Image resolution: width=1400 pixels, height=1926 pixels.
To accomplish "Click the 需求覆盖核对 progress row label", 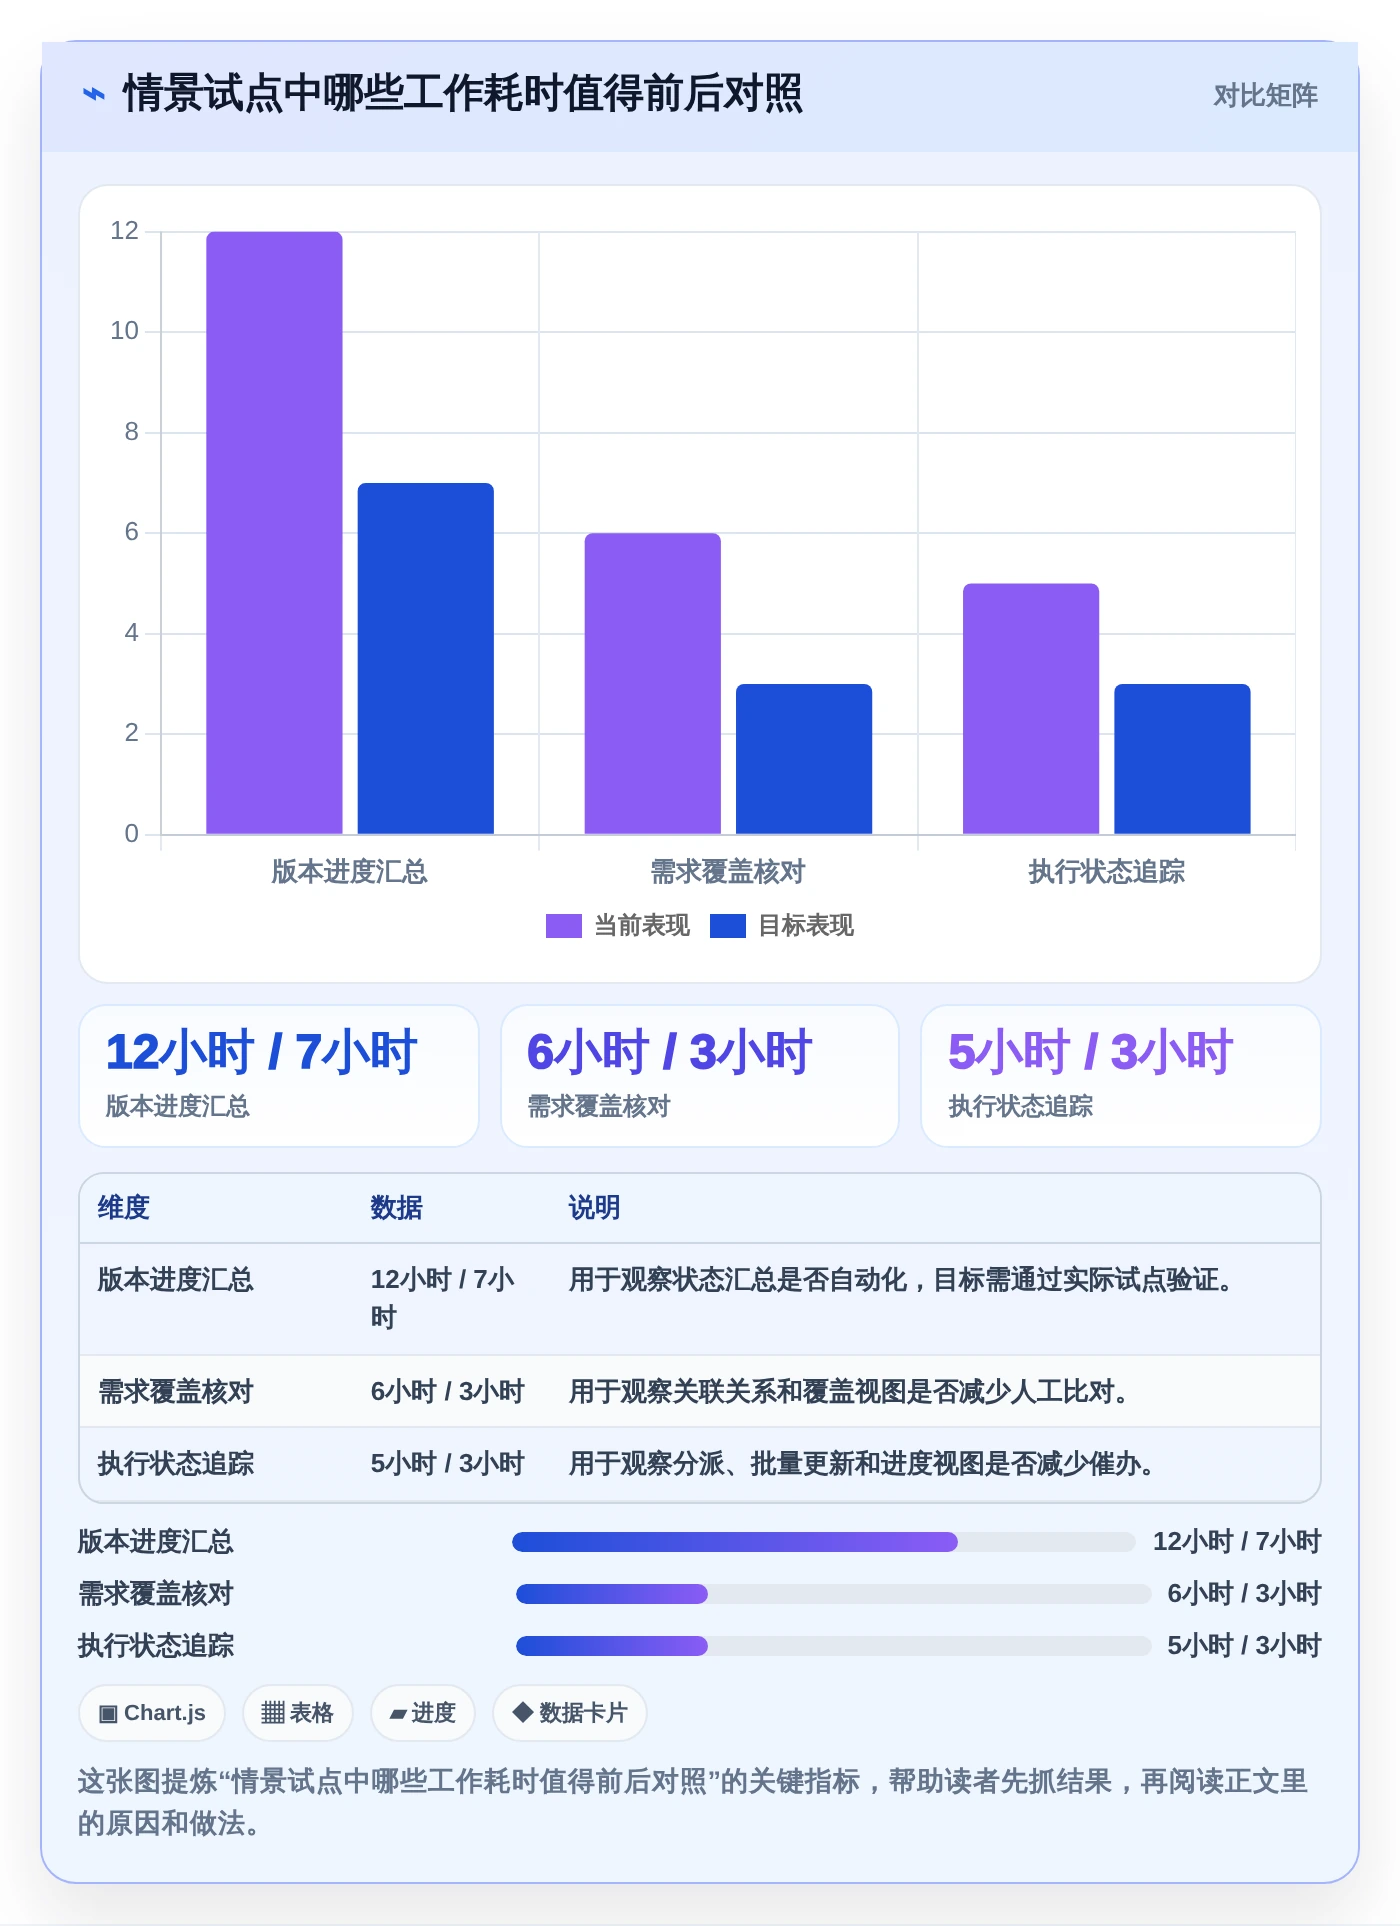I will pos(156,1594).
